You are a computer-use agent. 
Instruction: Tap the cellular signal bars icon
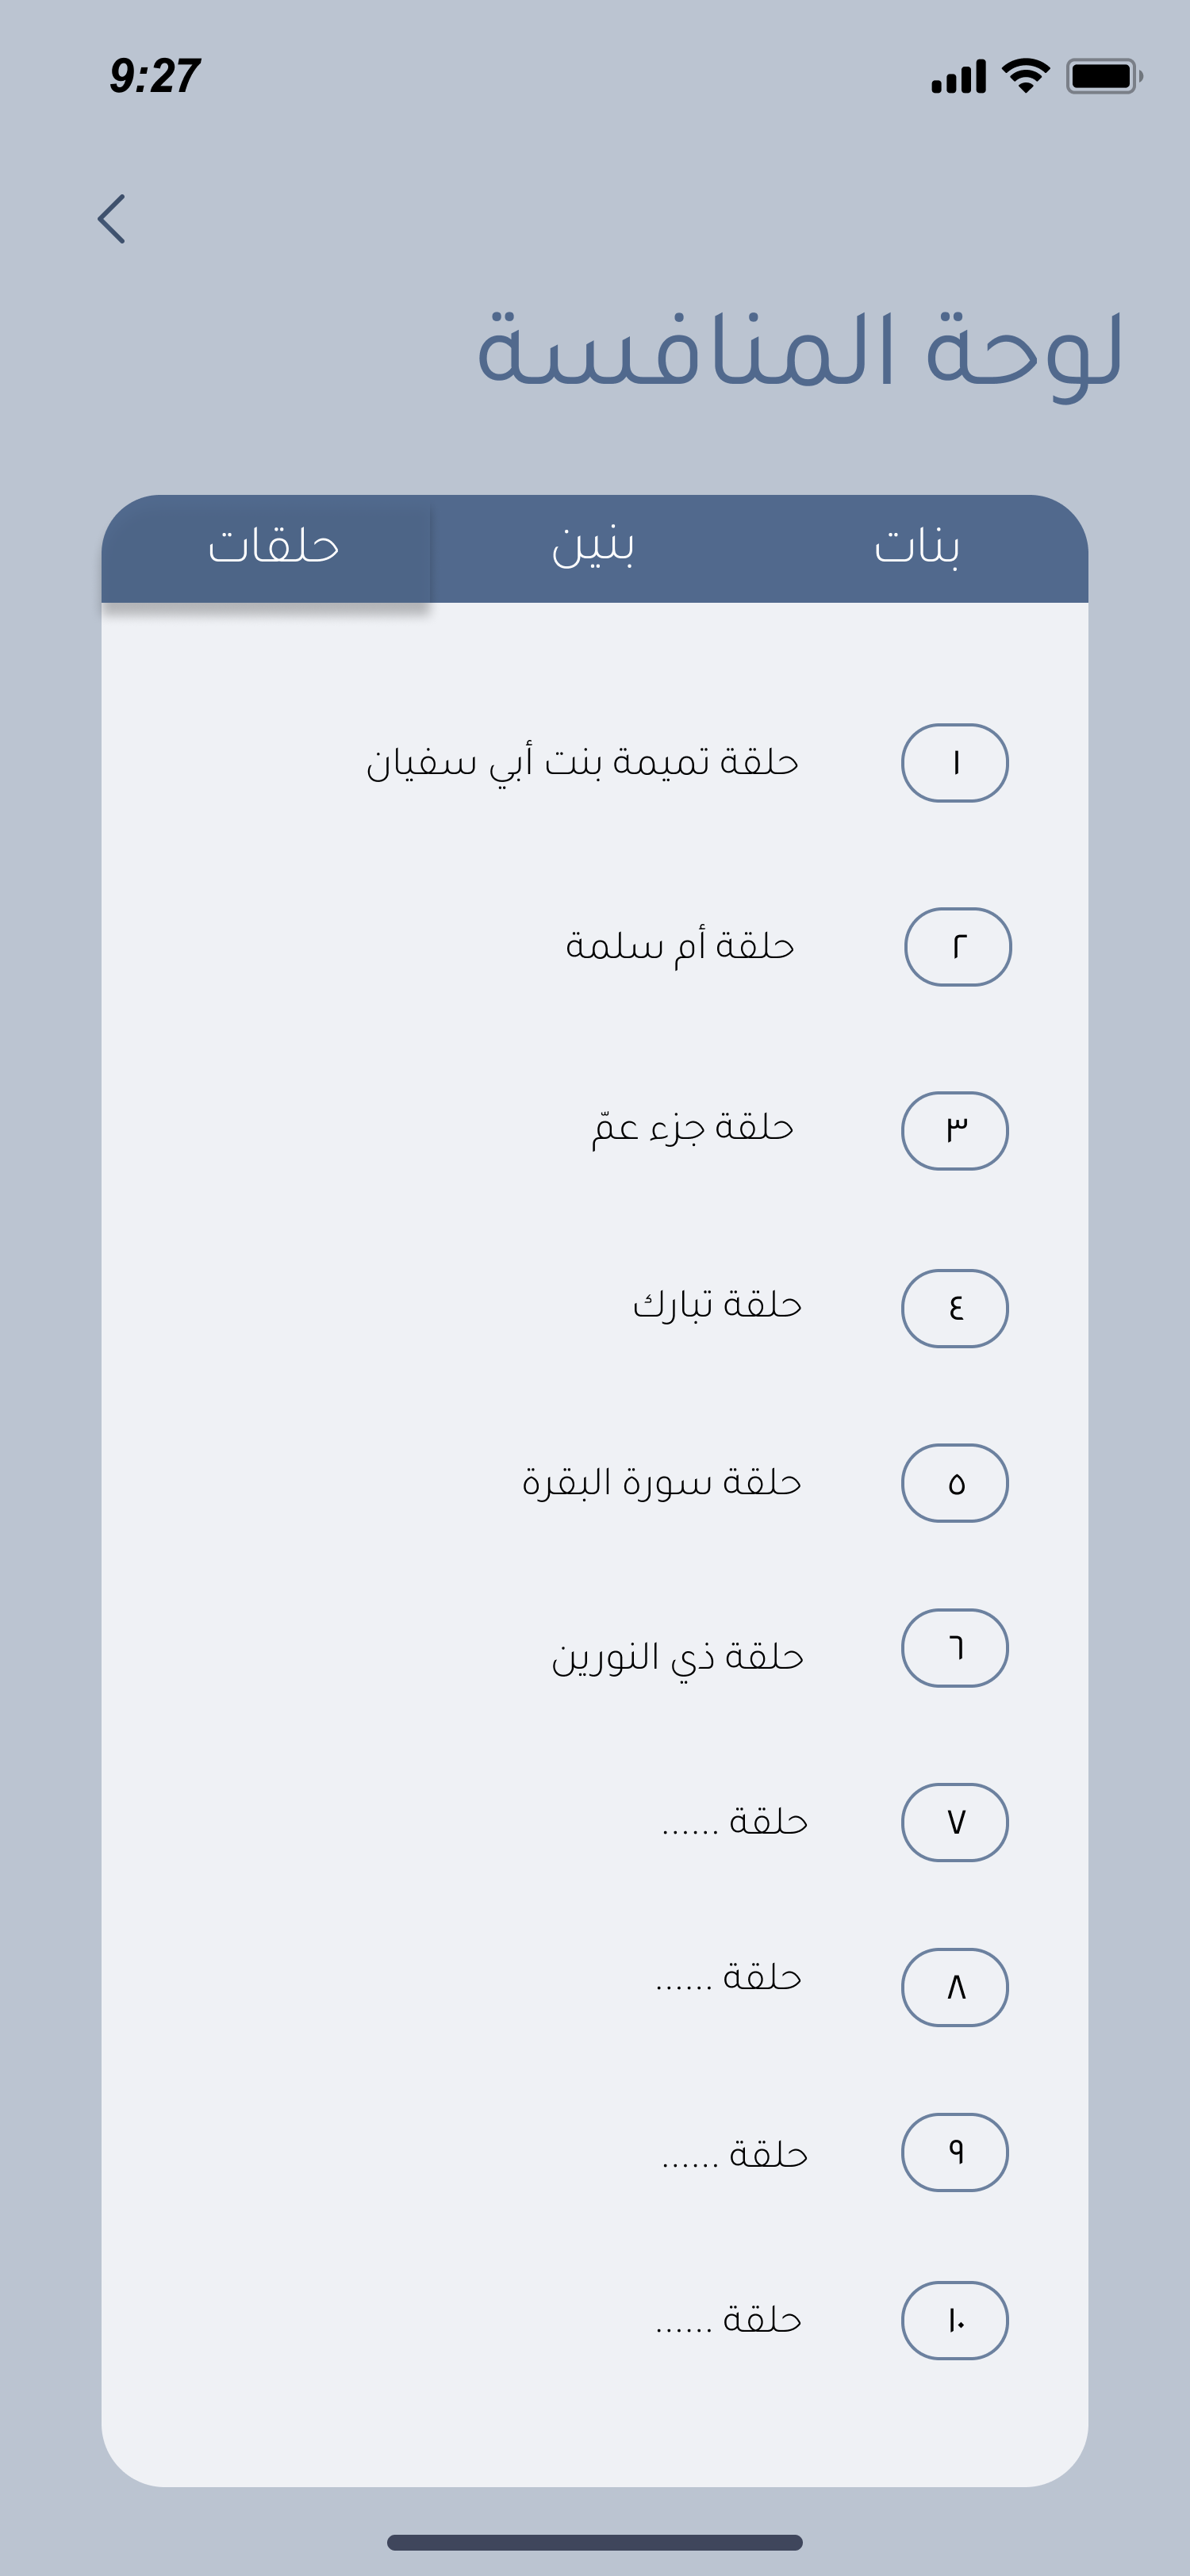pos(959,77)
